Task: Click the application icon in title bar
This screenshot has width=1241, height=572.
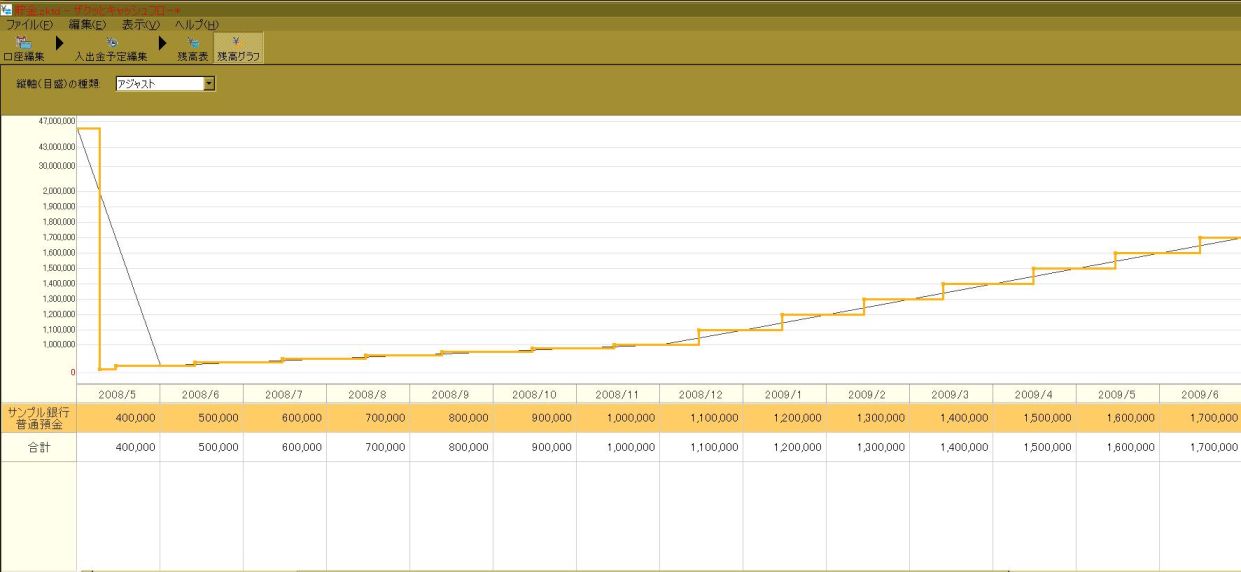Action: point(7,8)
